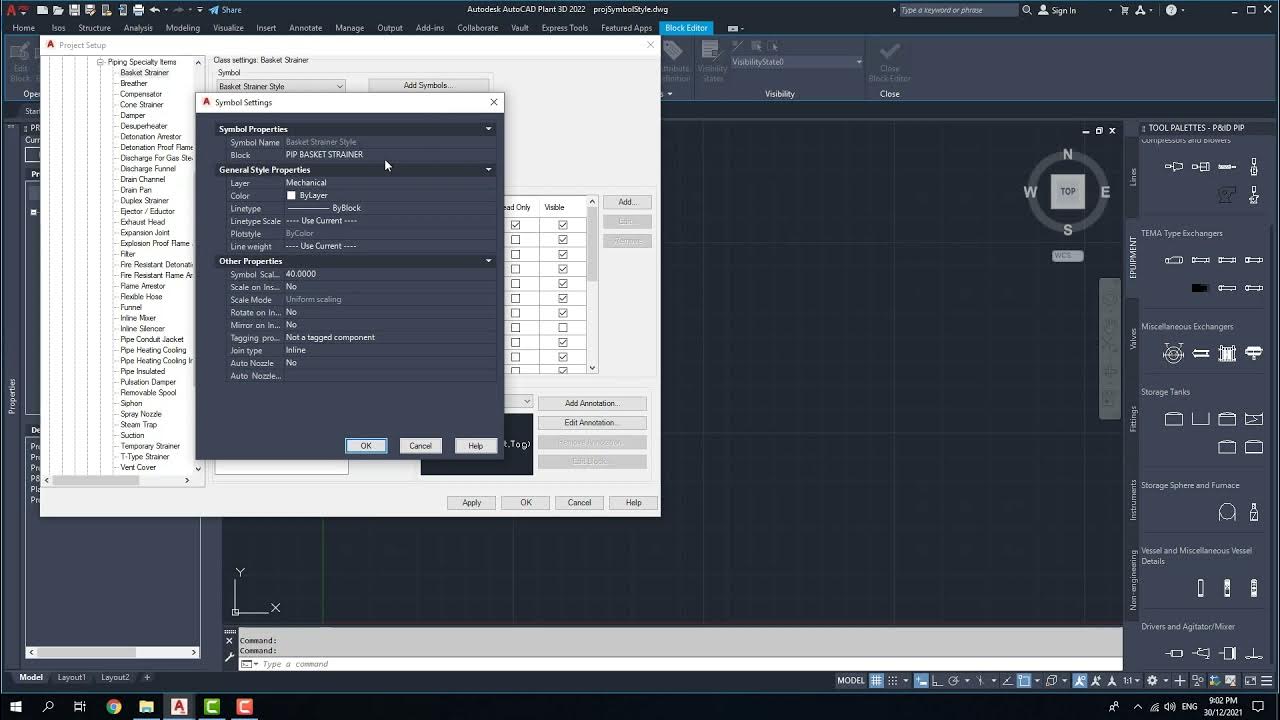Screen dimensions: 1280x720
Task: Open snap mode dropdown arrow in status bar
Action: point(906,681)
